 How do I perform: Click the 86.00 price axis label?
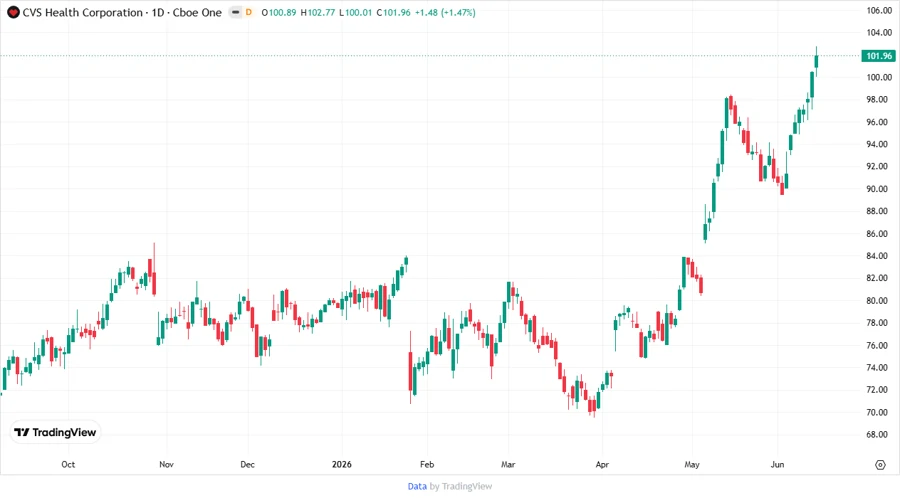click(x=879, y=234)
